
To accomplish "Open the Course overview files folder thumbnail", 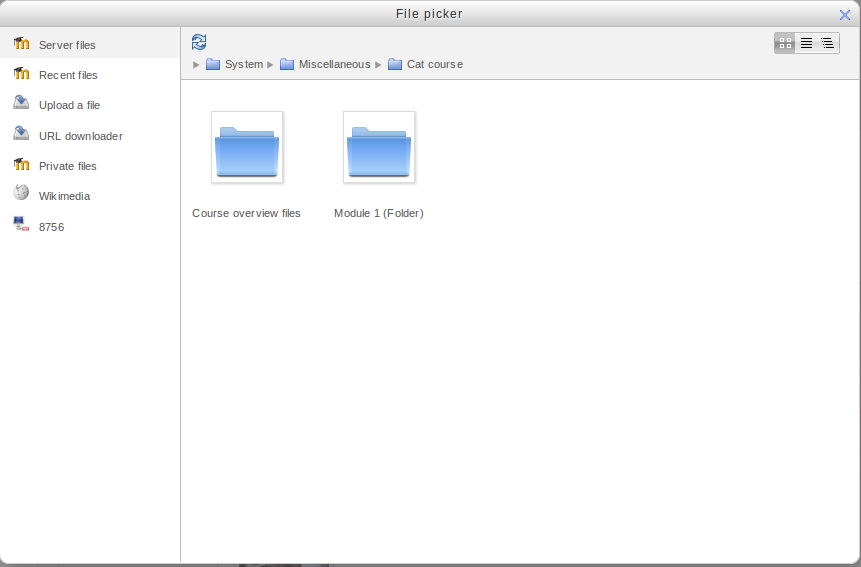I will tap(247, 147).
